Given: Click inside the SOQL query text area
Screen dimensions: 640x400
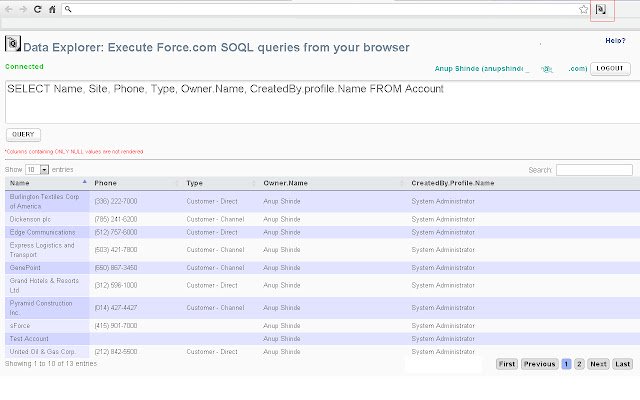Looking at the screenshot, I should (x=322, y=102).
